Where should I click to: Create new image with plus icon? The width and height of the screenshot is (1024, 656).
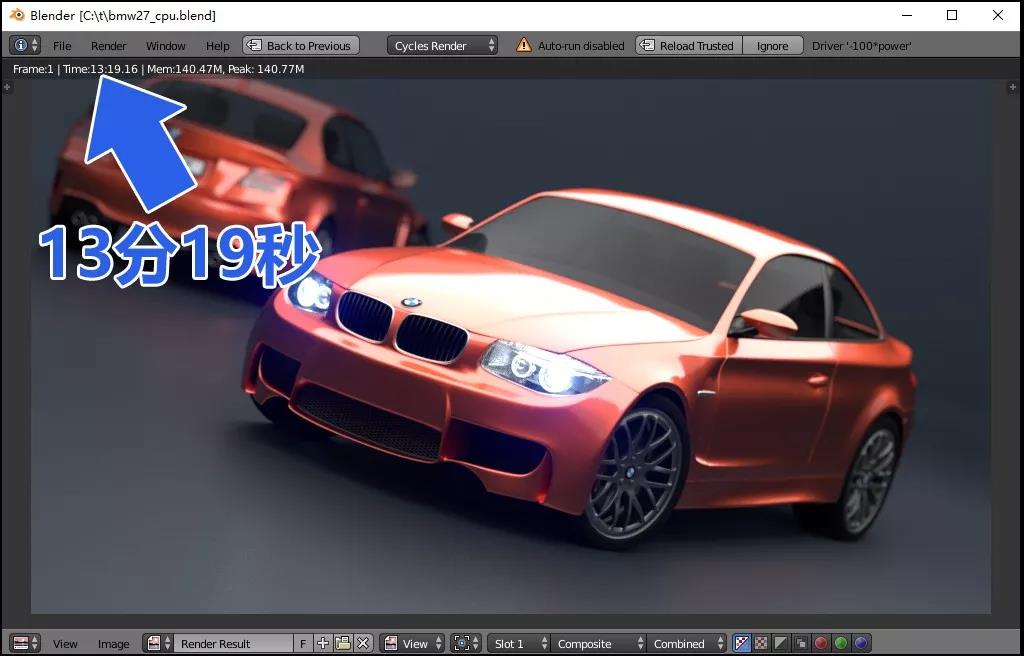[x=323, y=643]
